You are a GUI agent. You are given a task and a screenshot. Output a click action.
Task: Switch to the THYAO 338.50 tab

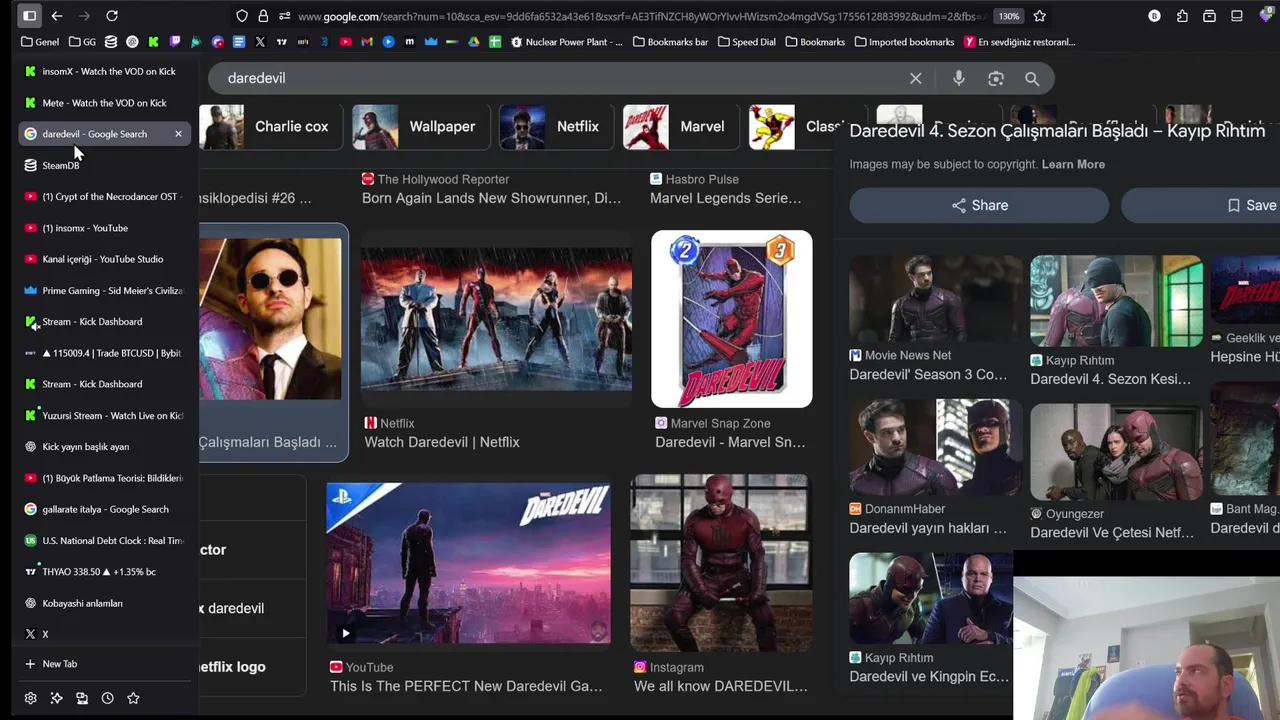104,572
